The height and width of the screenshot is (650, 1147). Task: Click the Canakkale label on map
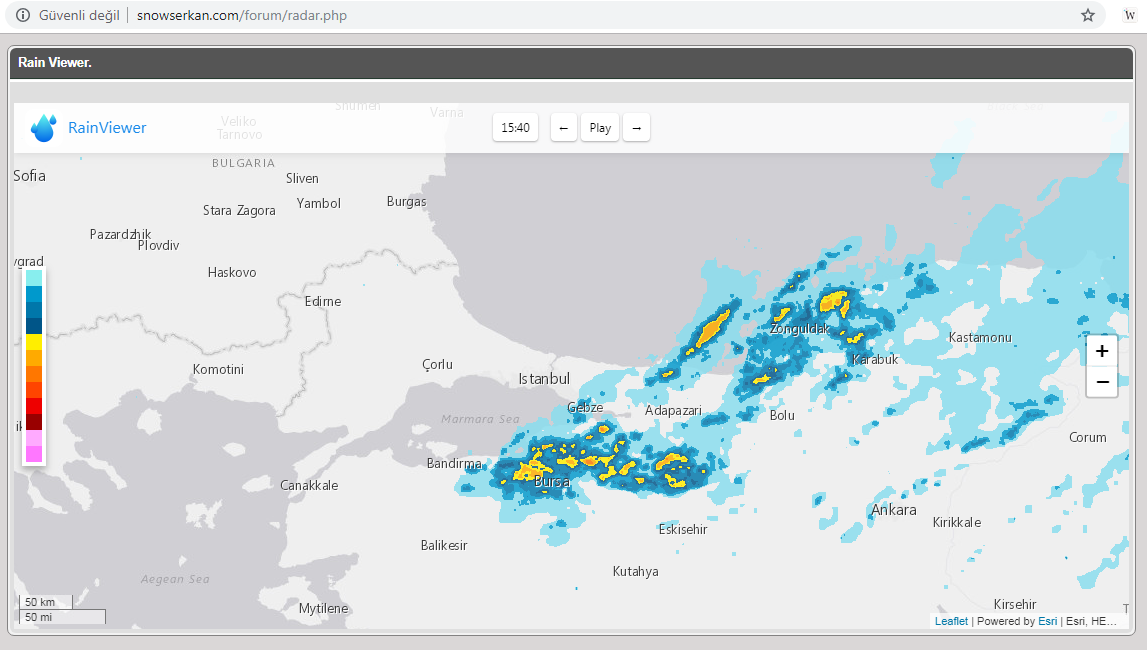(309, 485)
